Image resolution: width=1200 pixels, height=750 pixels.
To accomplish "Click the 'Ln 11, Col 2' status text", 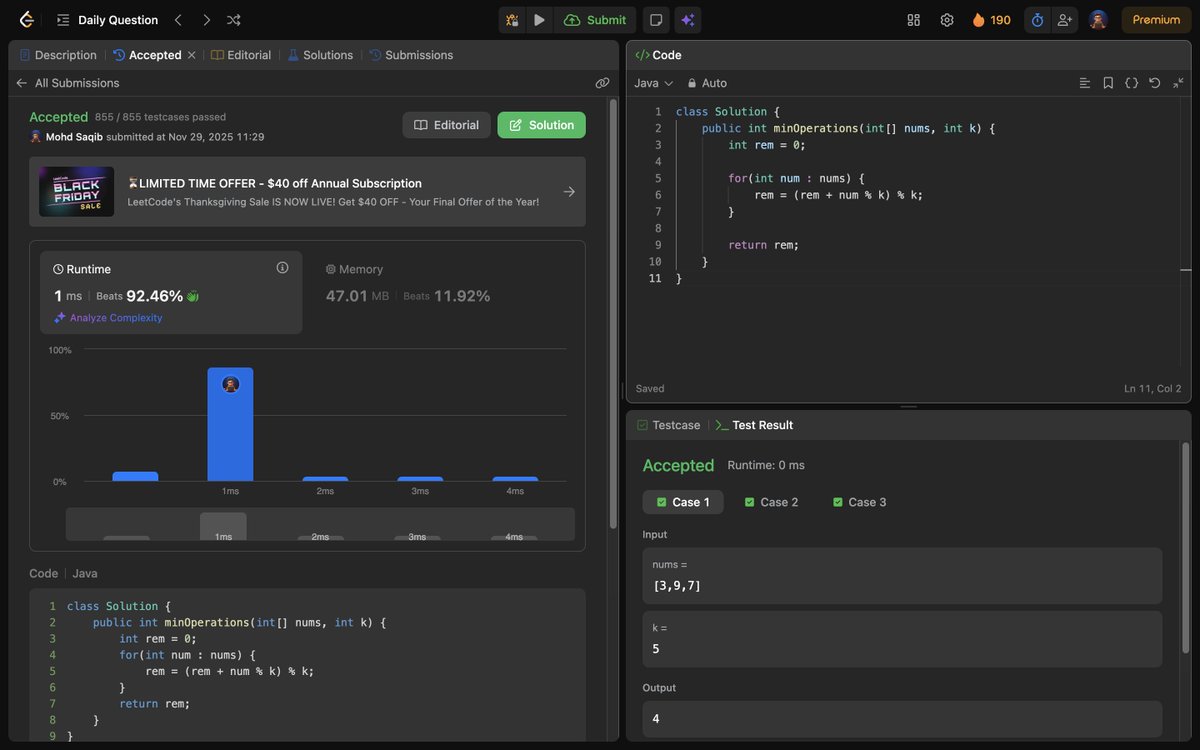I will pos(1153,388).
